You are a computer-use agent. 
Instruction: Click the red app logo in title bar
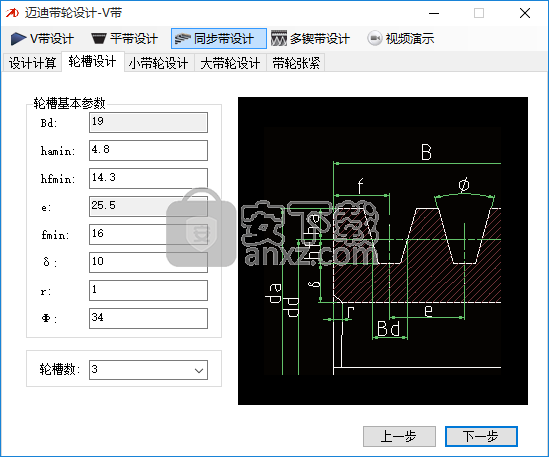(13, 13)
